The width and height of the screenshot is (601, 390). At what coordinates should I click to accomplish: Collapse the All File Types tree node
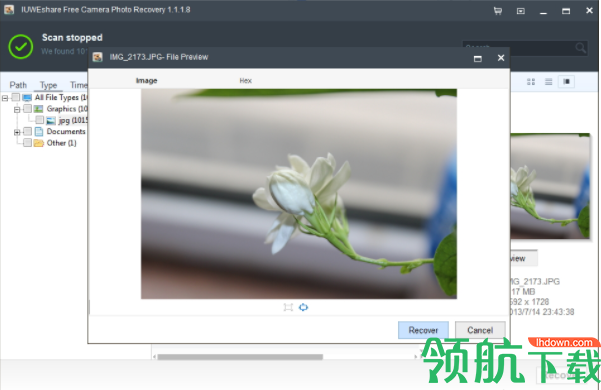(5, 98)
